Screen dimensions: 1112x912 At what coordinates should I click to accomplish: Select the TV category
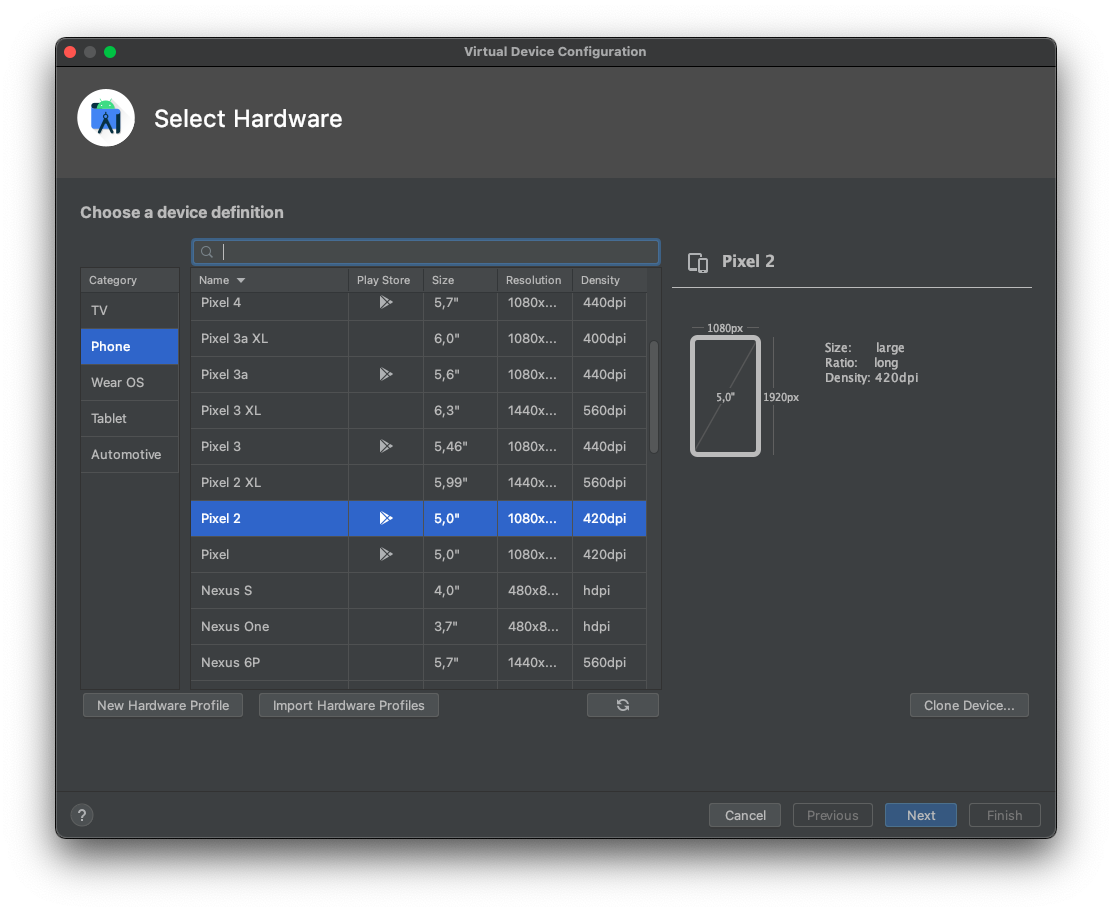(x=130, y=311)
